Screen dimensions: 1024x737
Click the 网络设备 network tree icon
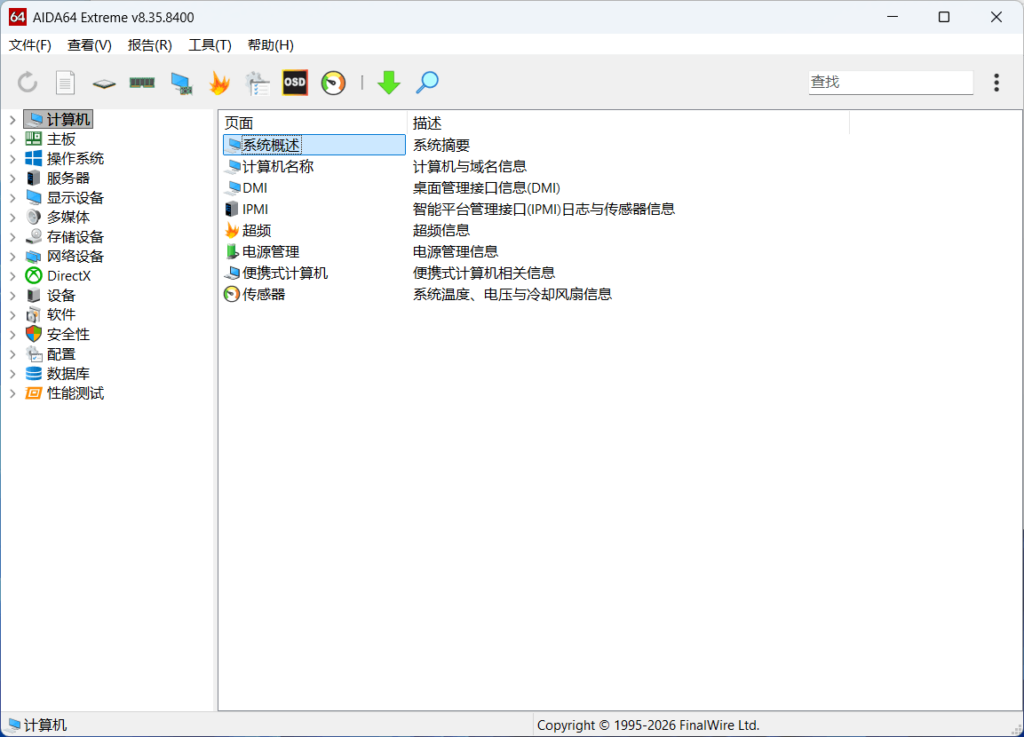pos(33,257)
